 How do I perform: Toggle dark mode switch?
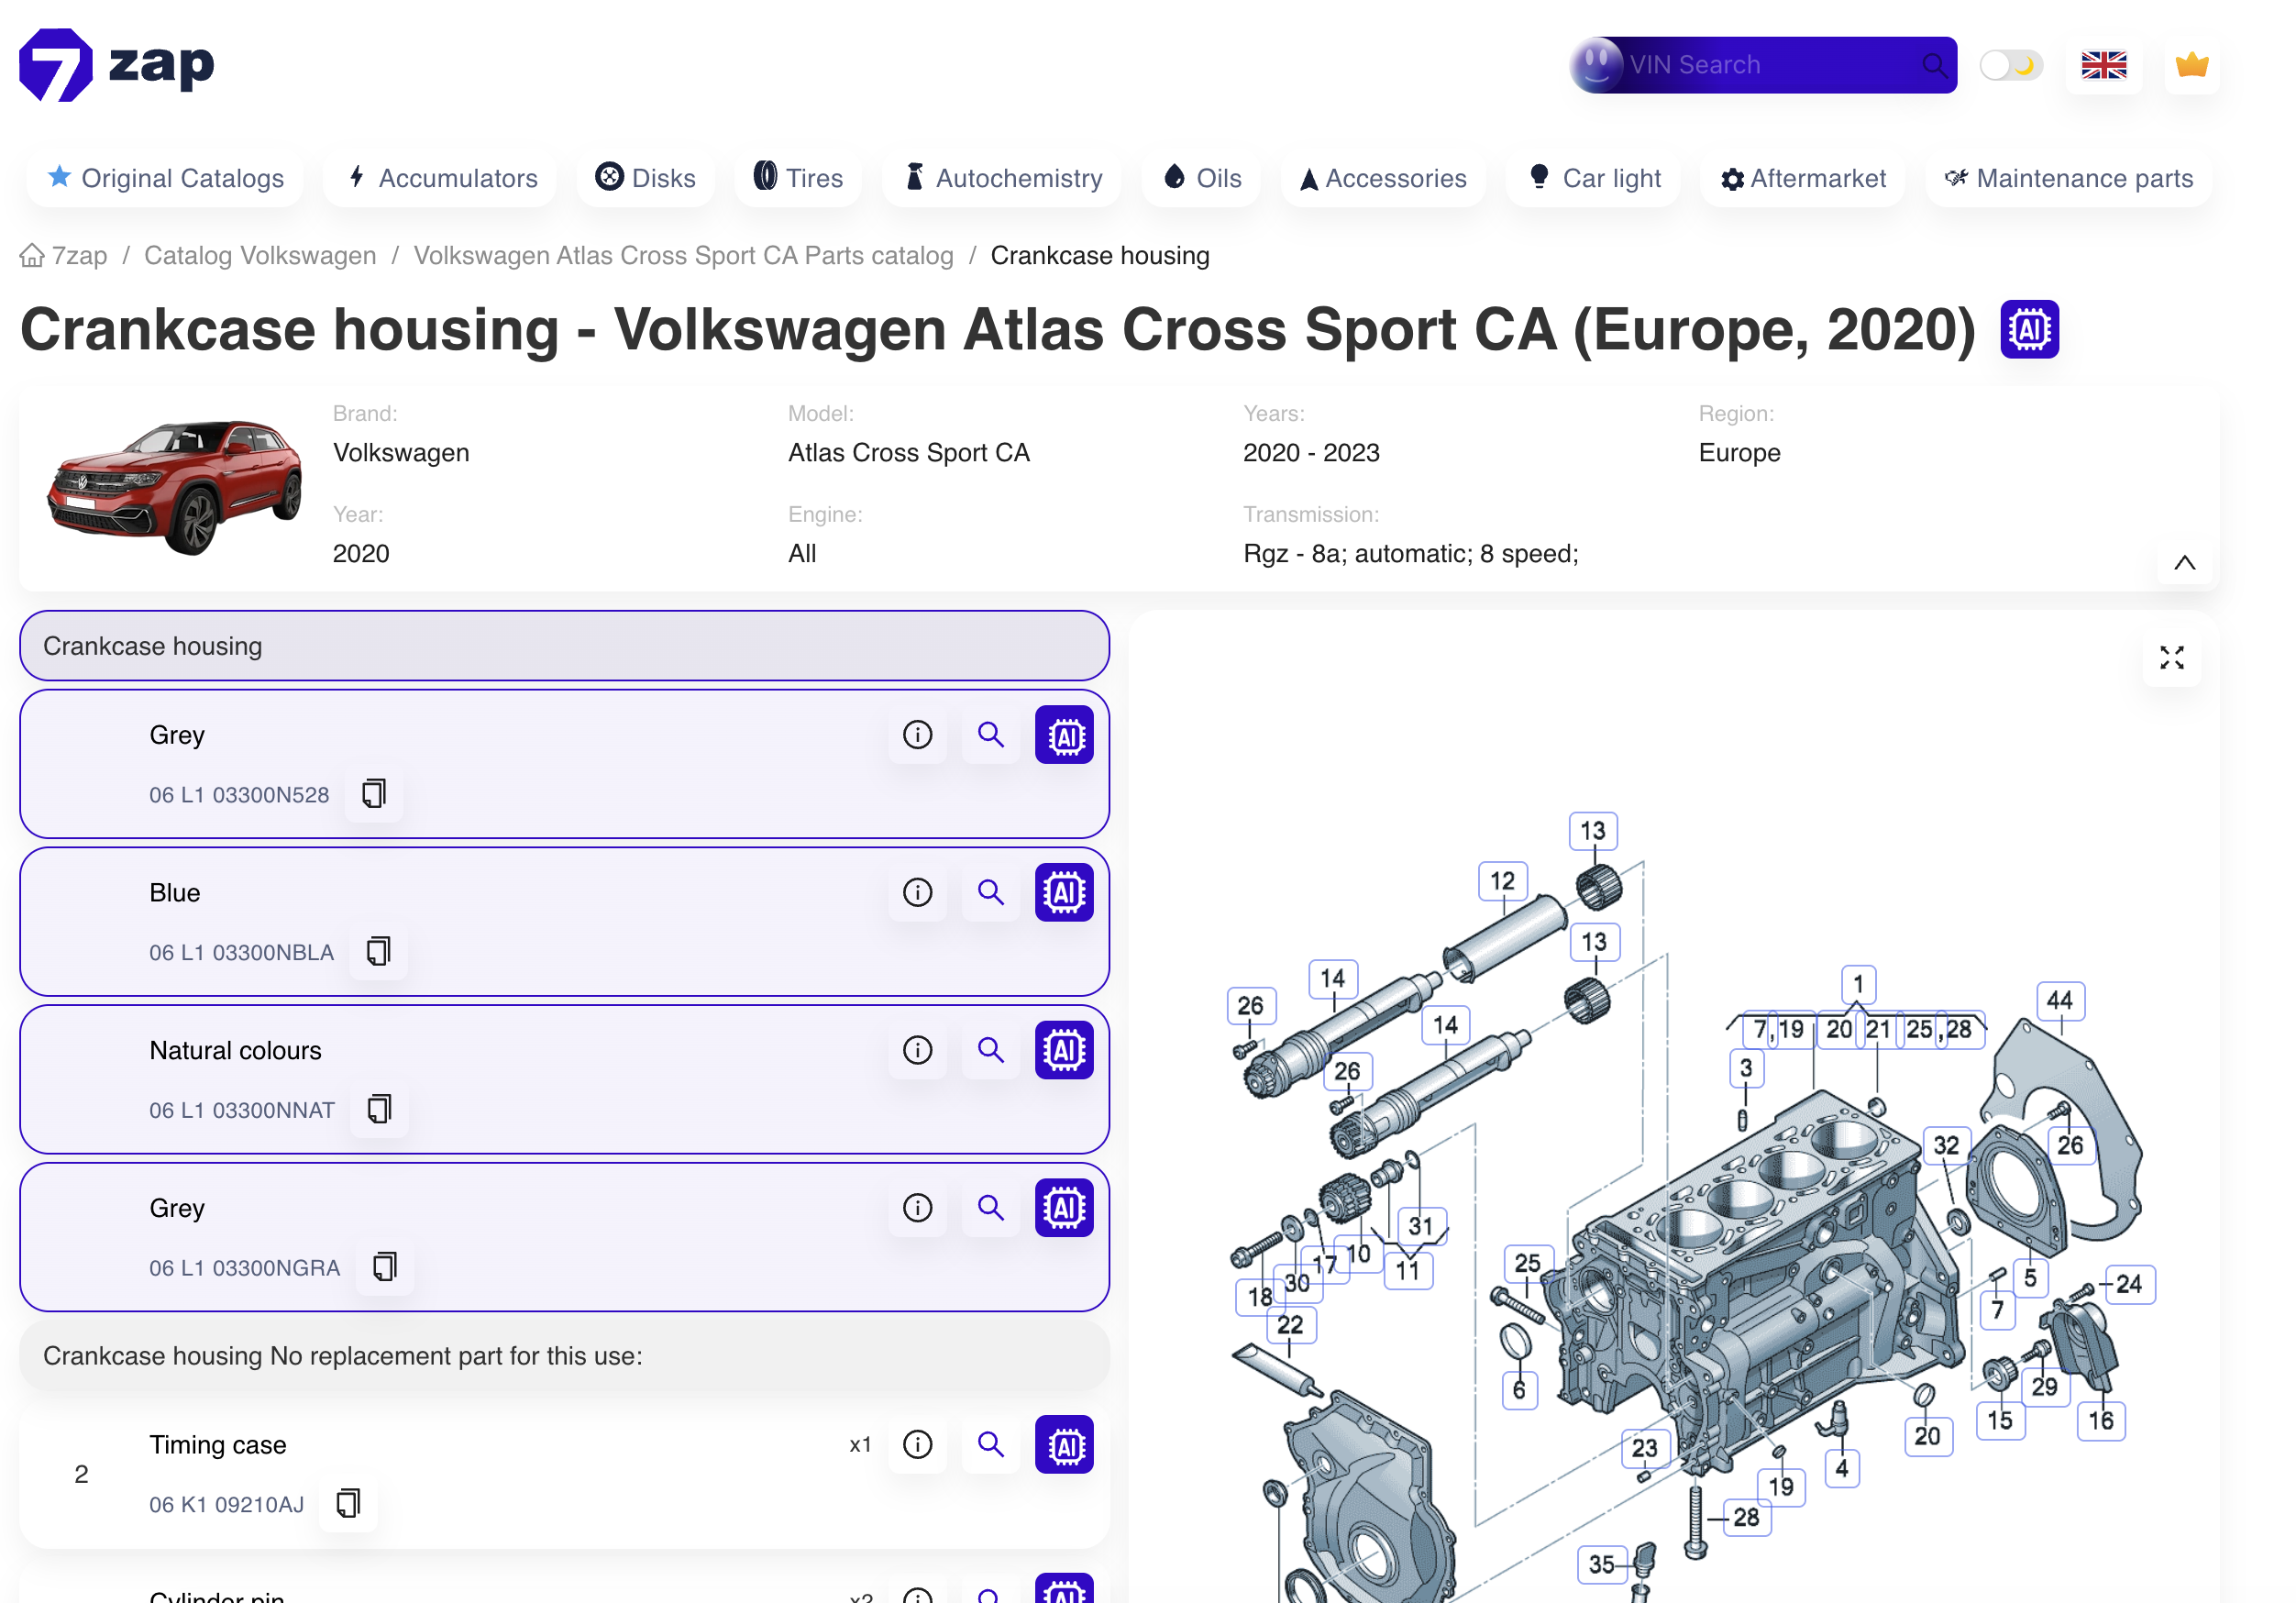coord(2010,64)
